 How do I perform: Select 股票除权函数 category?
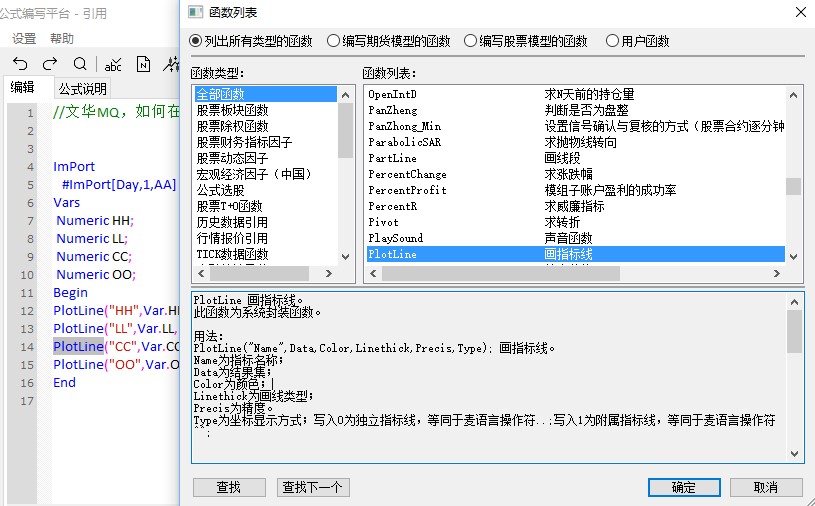(266, 126)
